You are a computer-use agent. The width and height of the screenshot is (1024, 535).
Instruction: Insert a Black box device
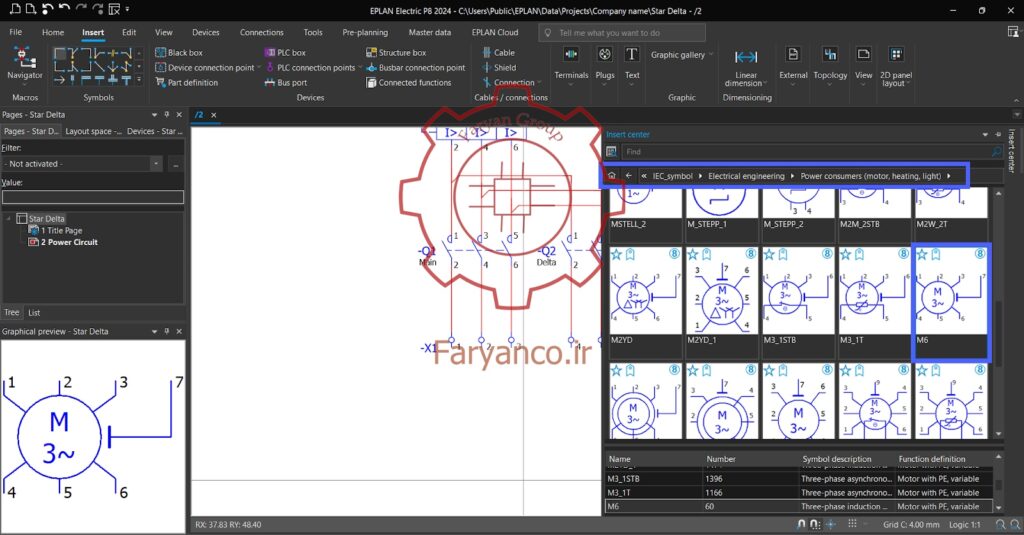coord(179,52)
